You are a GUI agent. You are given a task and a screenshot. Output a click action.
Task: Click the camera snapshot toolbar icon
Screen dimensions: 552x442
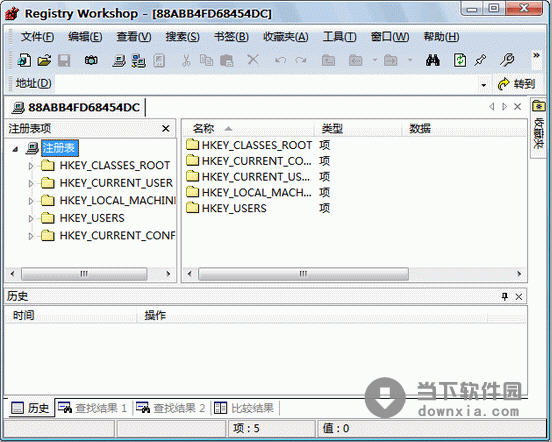[91, 61]
